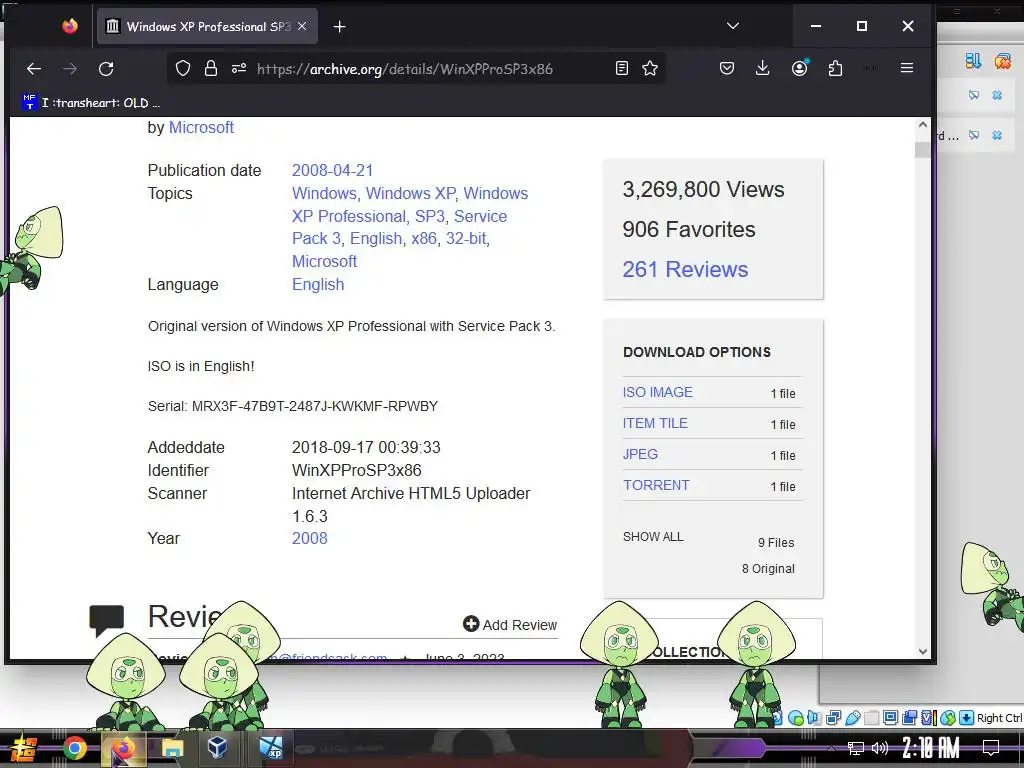Click the 906 Favorites text
Viewport: 1024px width, 768px height.
click(x=689, y=229)
